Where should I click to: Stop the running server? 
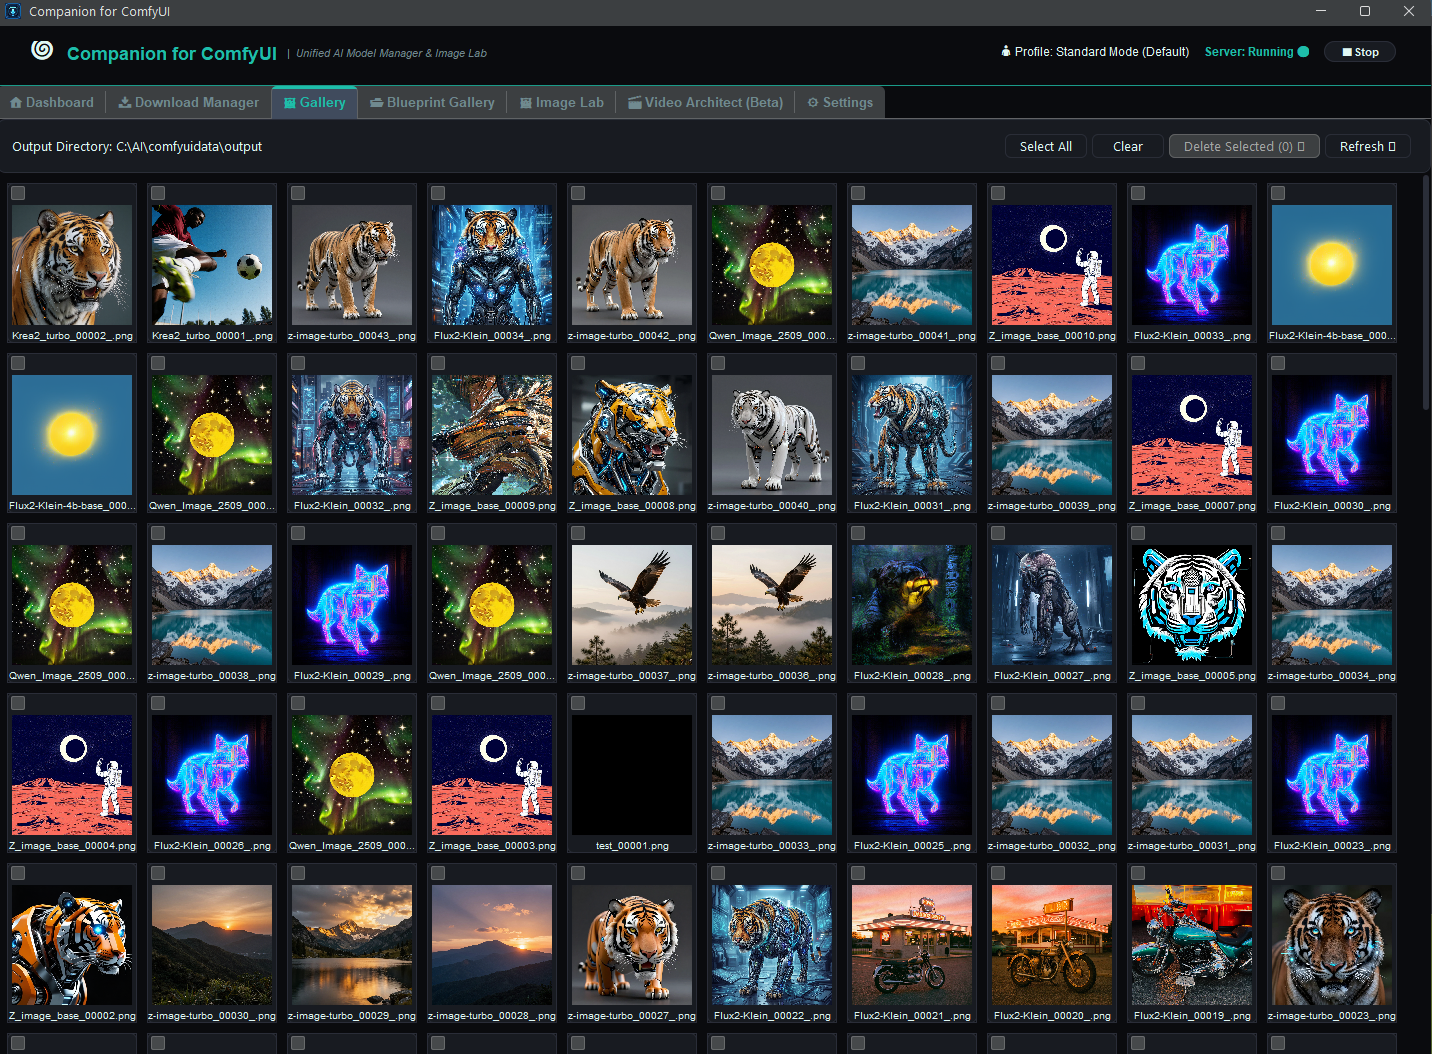1360,52
